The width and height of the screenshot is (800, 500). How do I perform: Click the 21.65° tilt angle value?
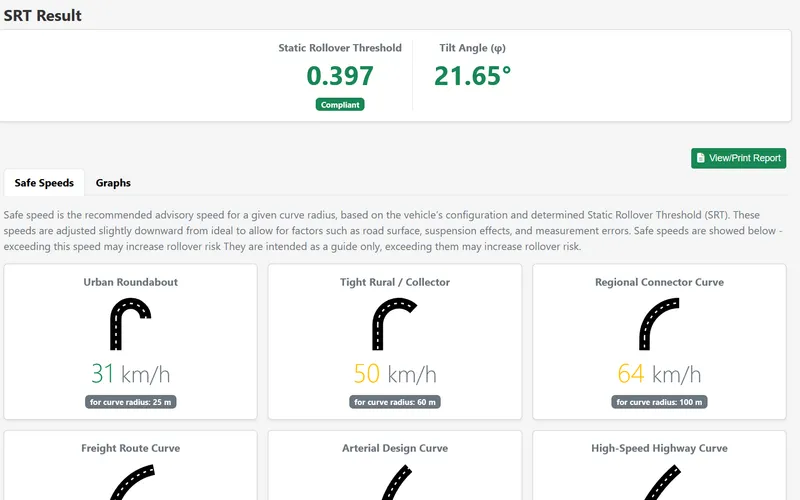[x=472, y=76]
